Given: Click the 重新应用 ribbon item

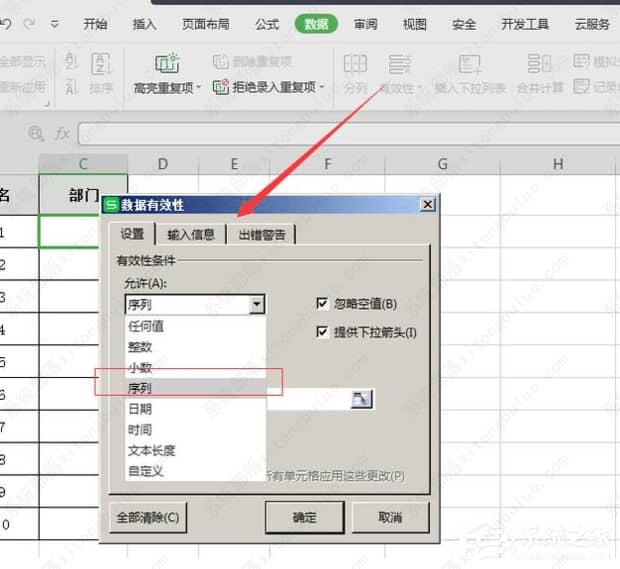Looking at the screenshot, I should click(23, 87).
